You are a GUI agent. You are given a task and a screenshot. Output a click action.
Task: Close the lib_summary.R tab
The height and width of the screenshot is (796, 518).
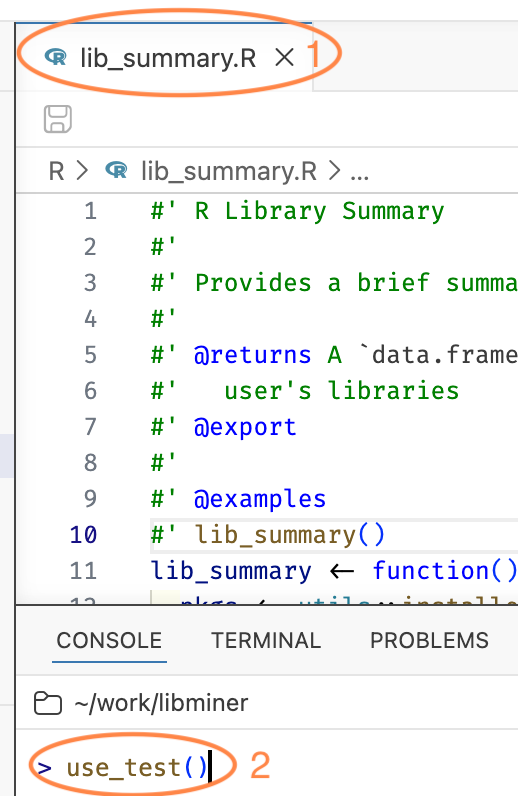[x=284, y=57]
